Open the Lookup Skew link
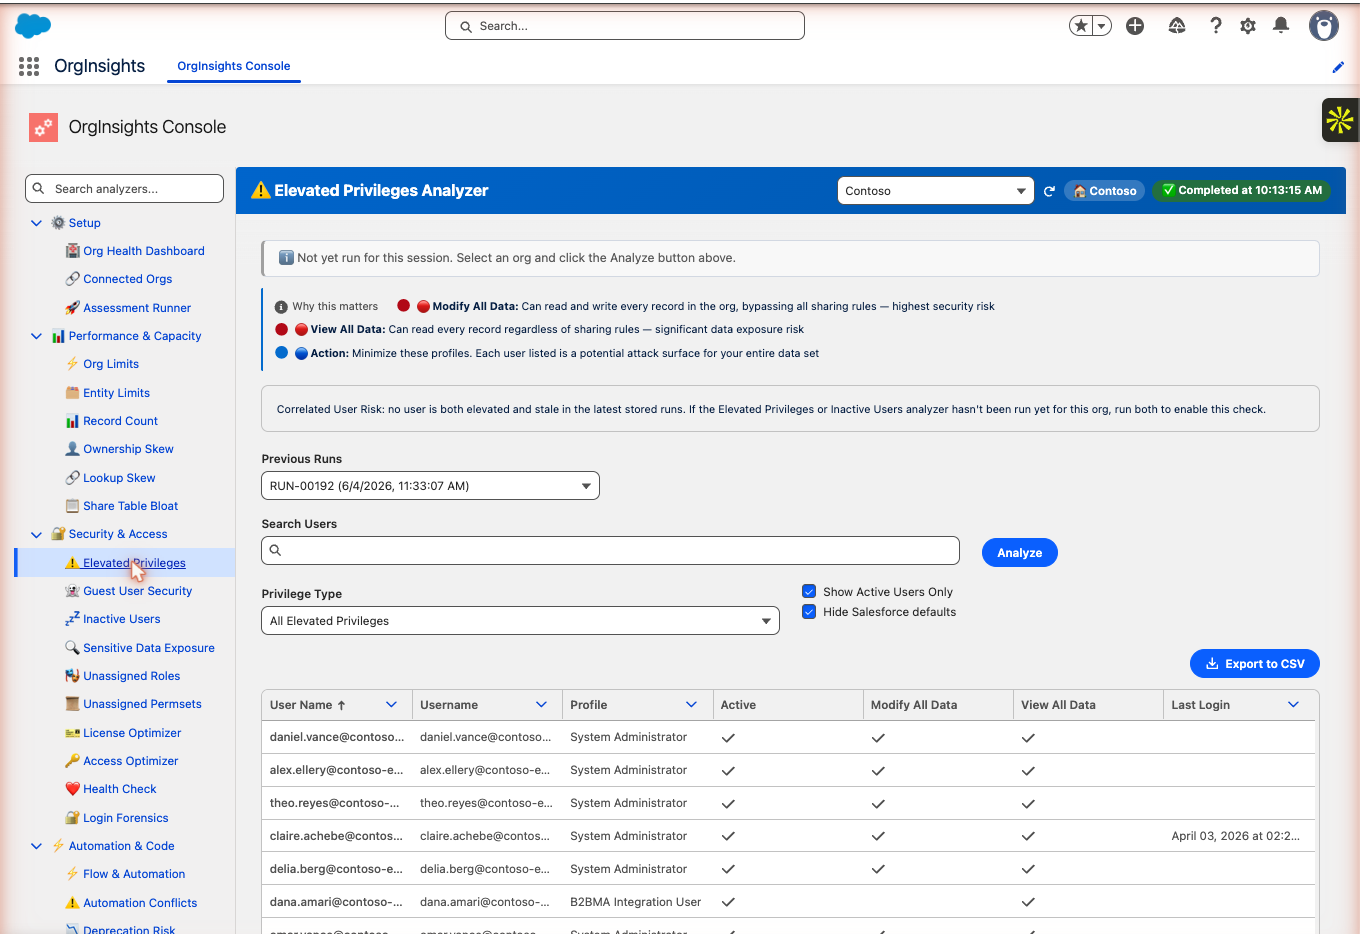The width and height of the screenshot is (1360, 934). pos(119,478)
